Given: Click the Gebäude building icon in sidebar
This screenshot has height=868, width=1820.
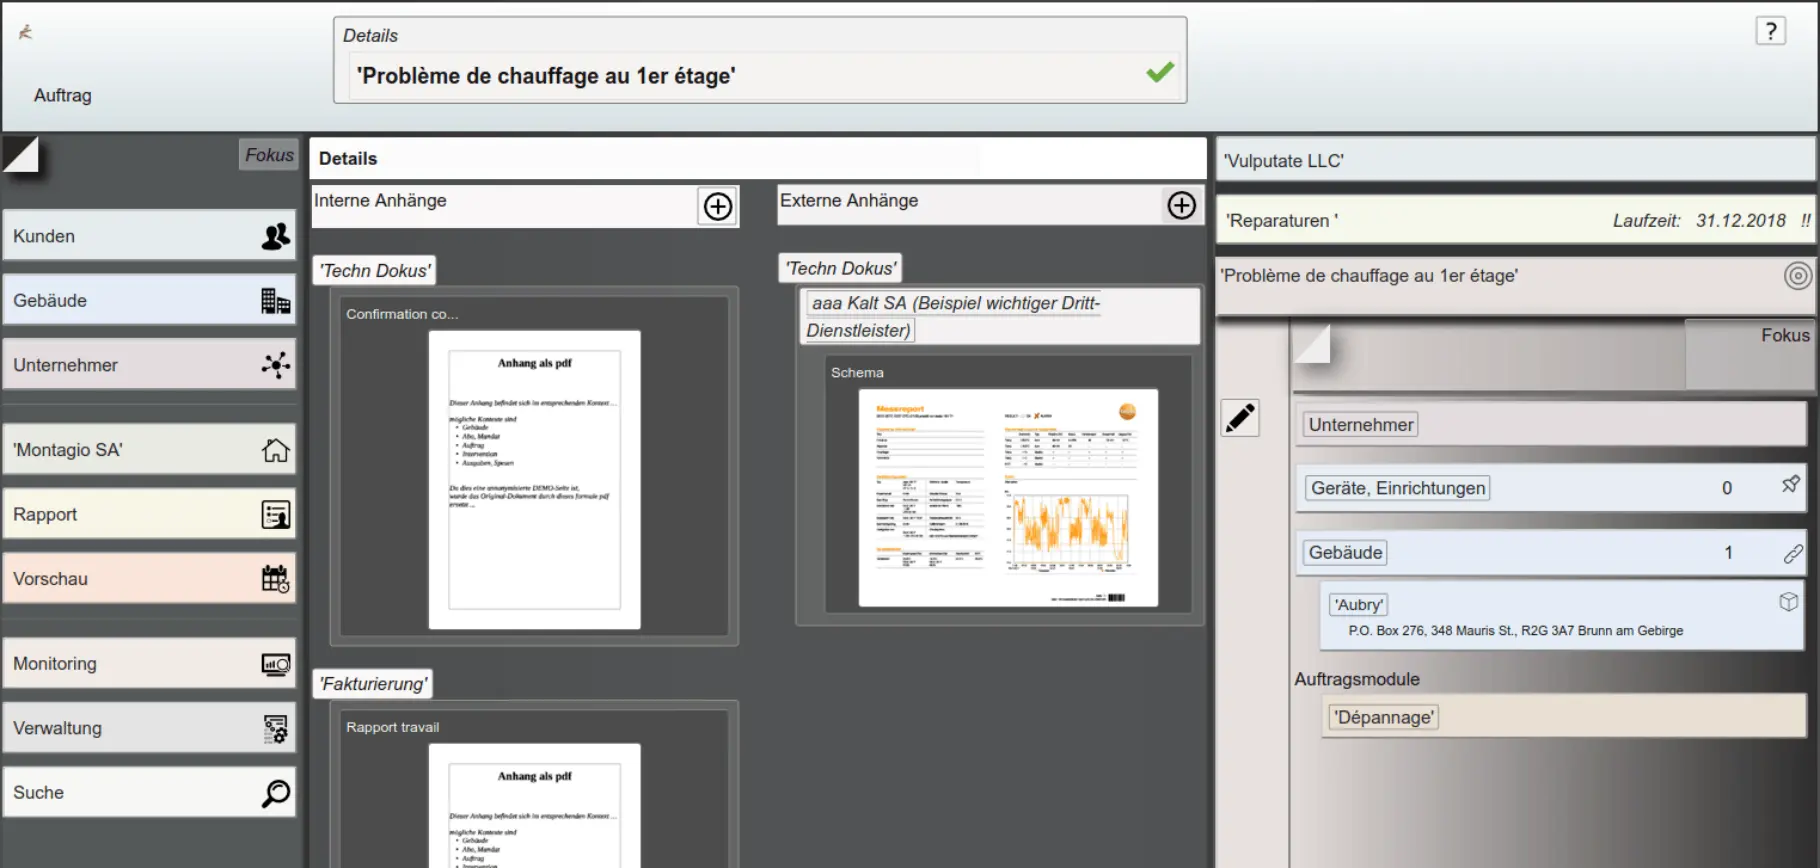Looking at the screenshot, I should (275, 300).
